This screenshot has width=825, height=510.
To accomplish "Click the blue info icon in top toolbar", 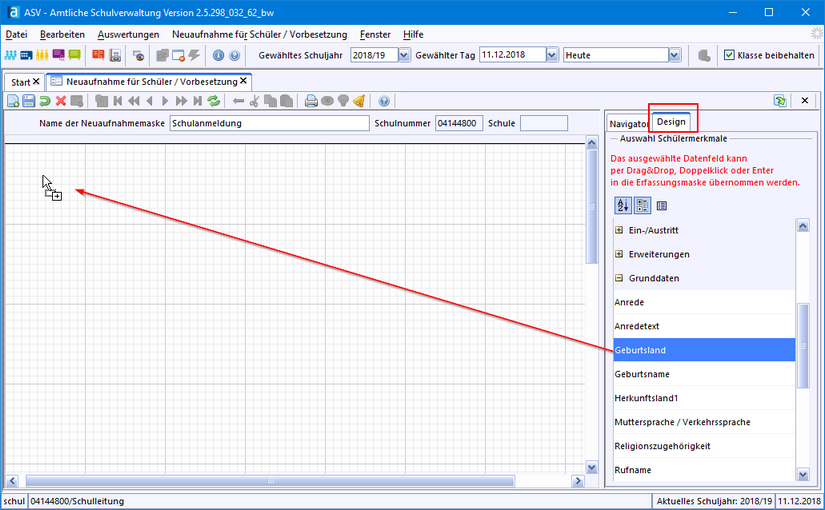I will click(x=218, y=55).
